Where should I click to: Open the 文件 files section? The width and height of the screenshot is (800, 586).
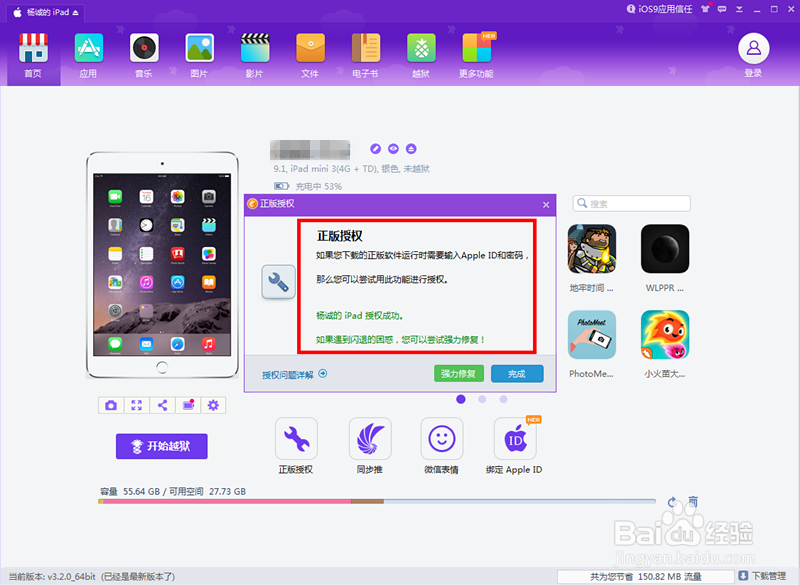point(310,56)
